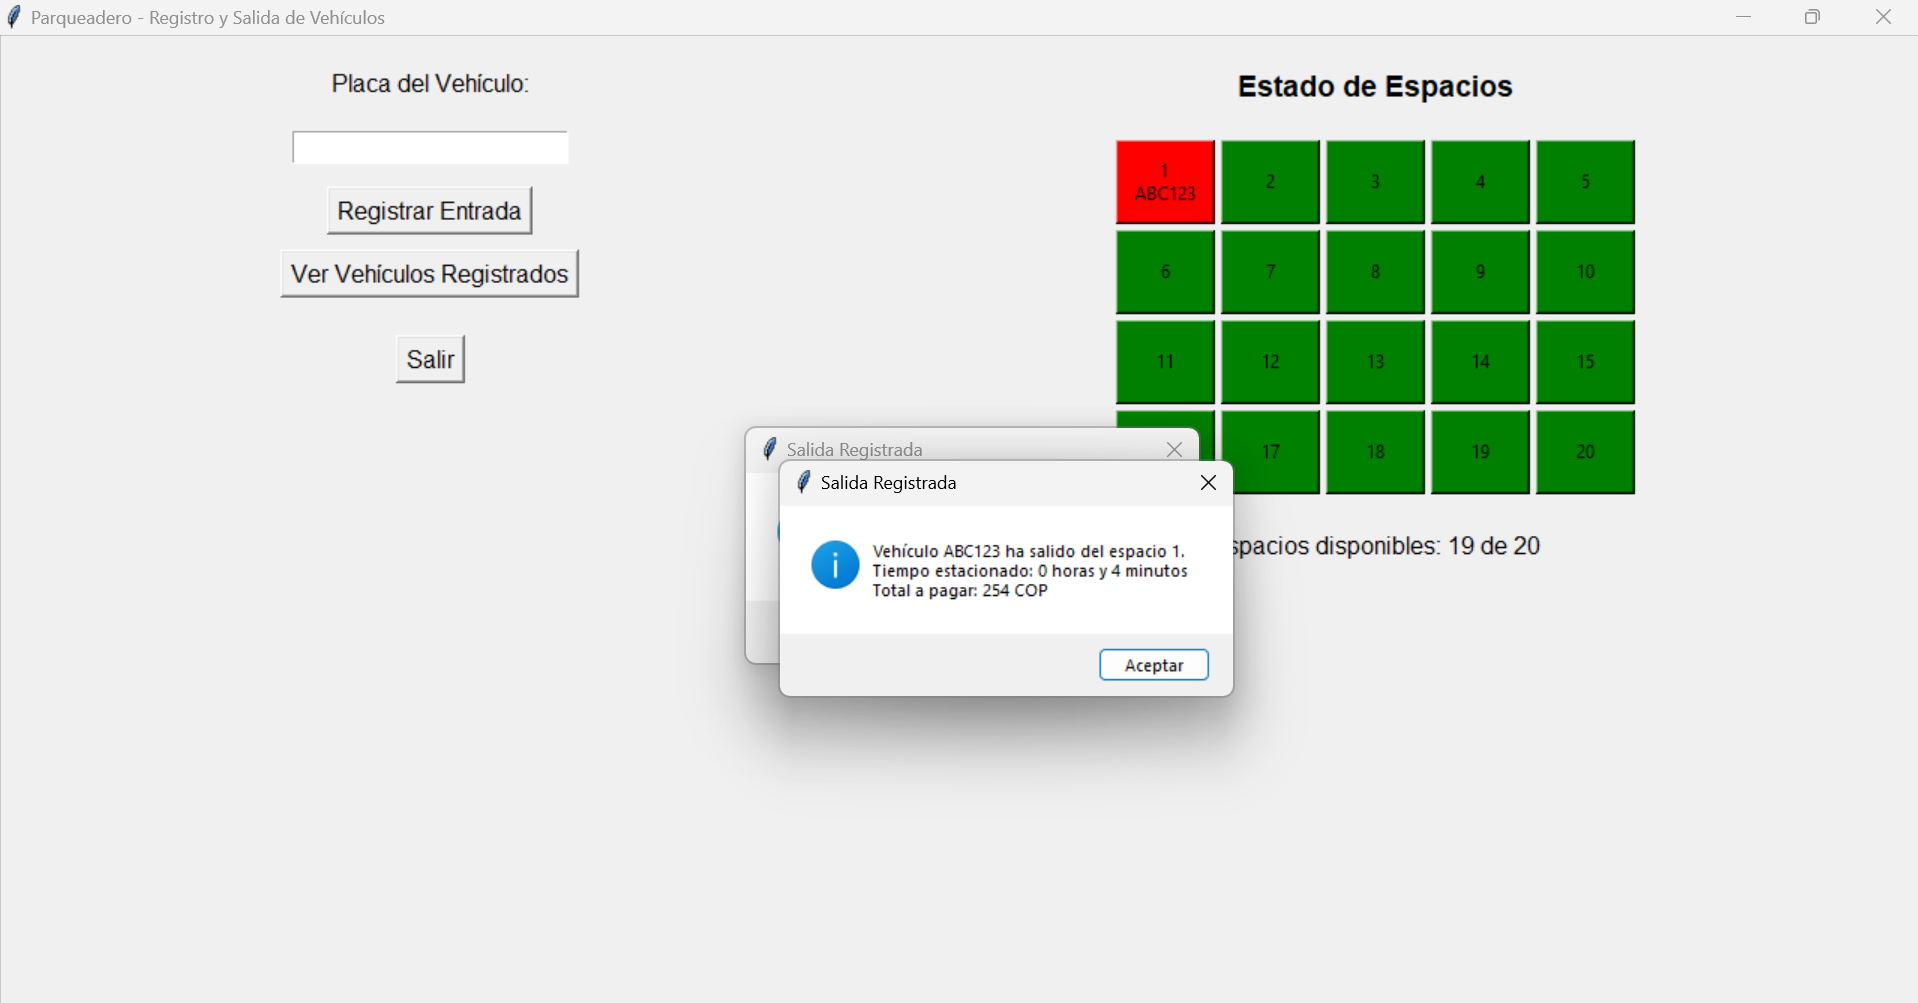Click the Aceptar button in the dialog

[x=1154, y=665]
